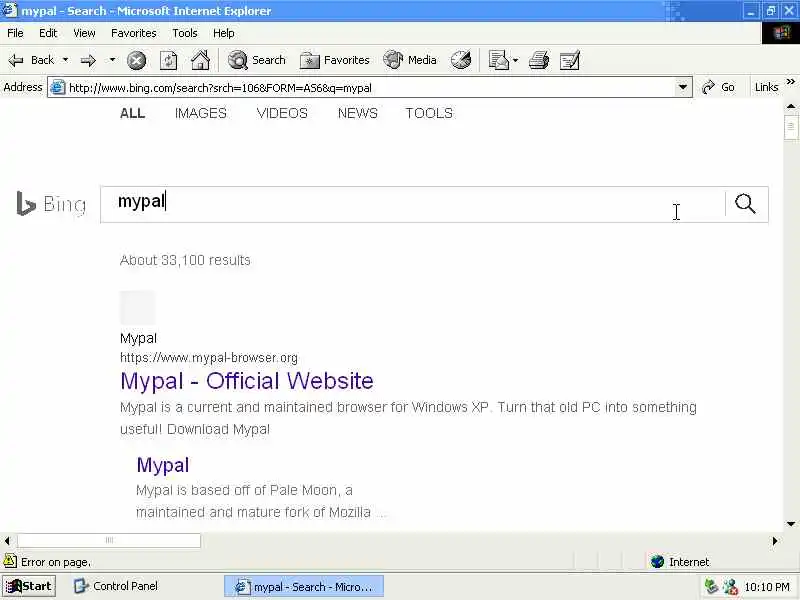
Task: Click the https://www.mypal-browser.org URL text
Action: (209, 358)
